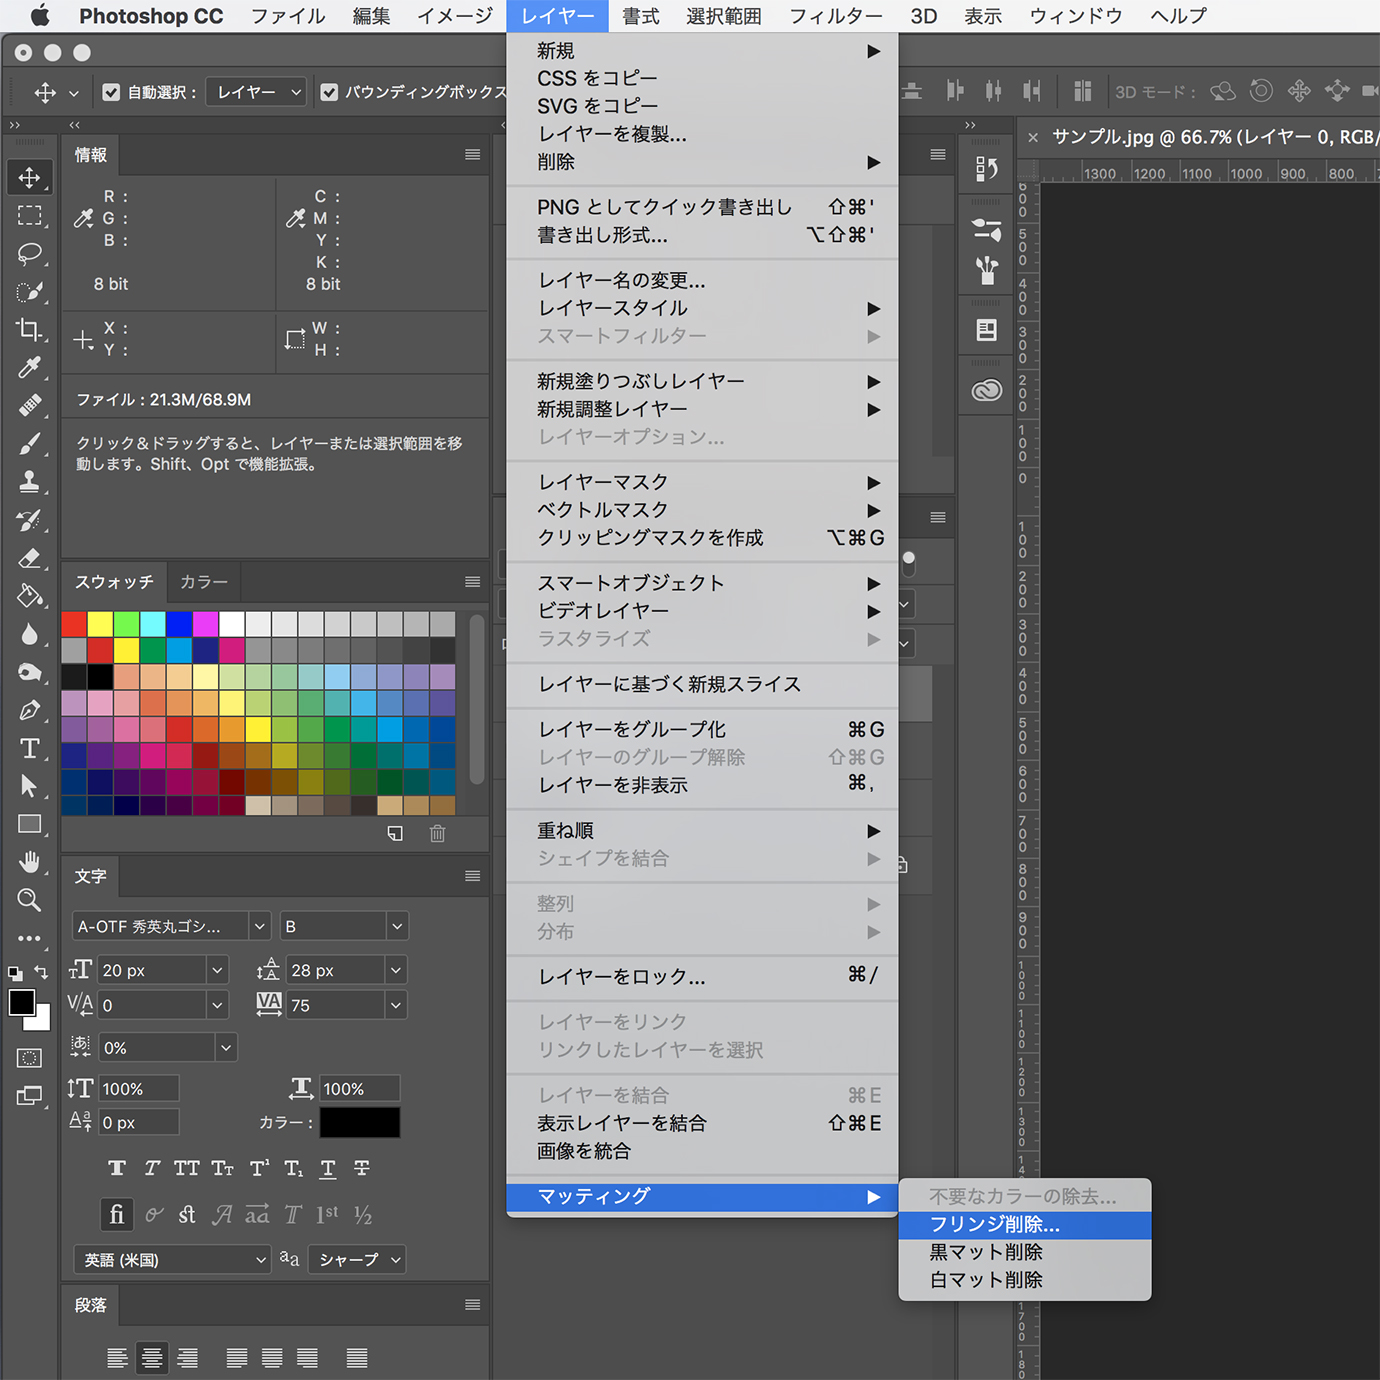
Task: Toggle underline text style
Action: [328, 1168]
